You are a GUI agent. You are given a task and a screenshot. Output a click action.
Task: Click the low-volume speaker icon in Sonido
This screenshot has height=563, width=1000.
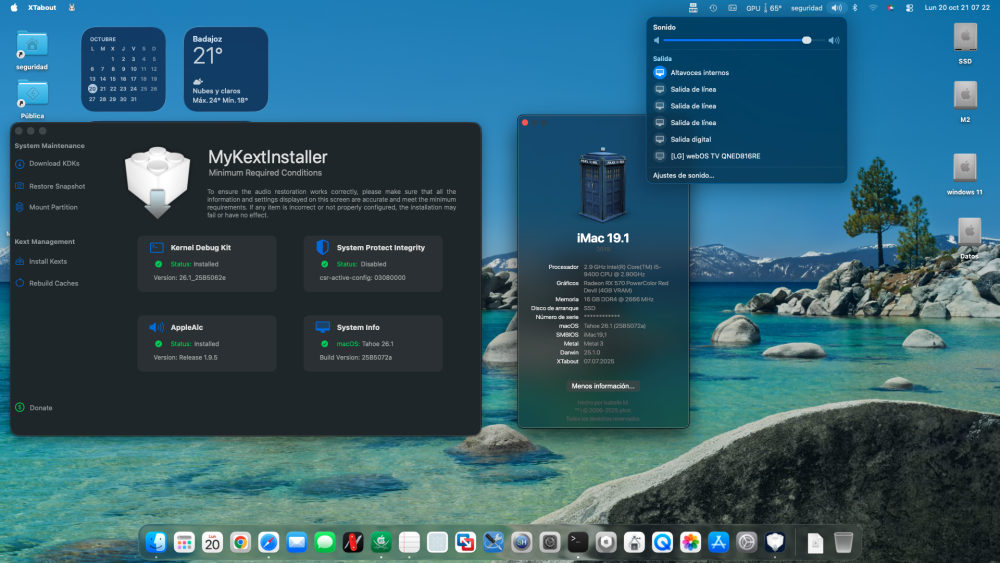tap(656, 40)
